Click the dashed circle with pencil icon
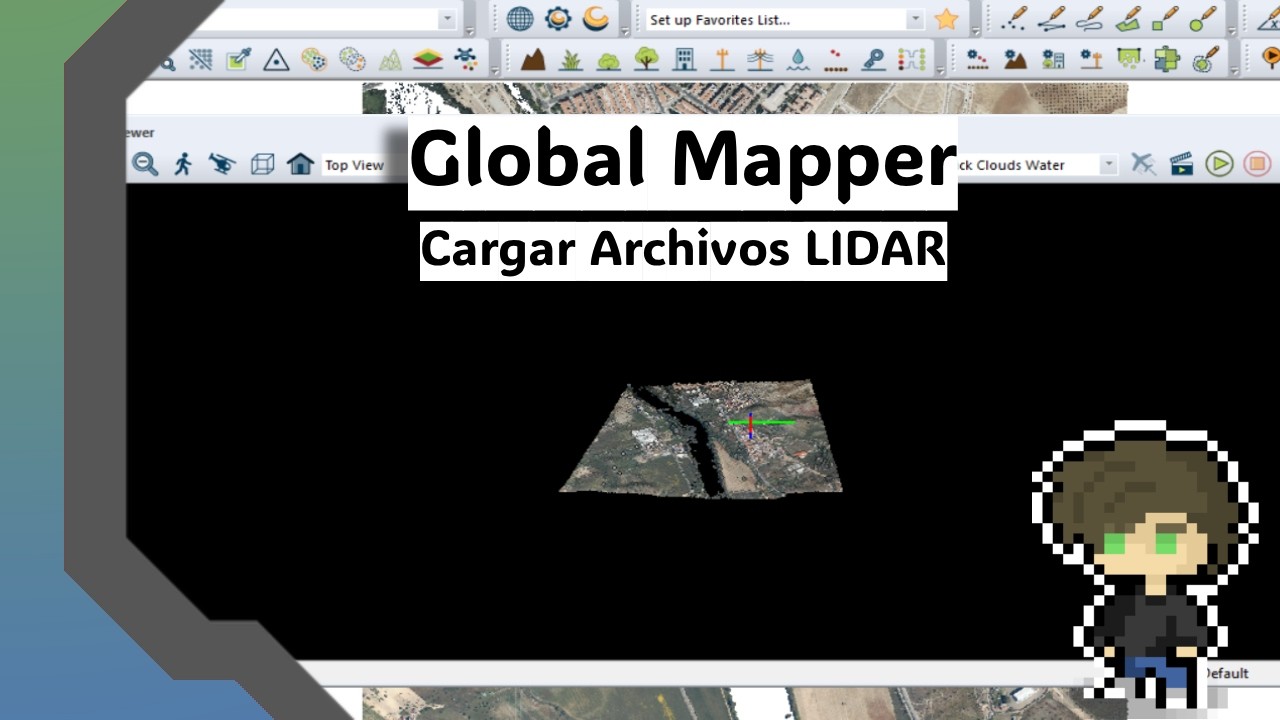Viewport: 1280px width, 720px height. [x=1205, y=59]
